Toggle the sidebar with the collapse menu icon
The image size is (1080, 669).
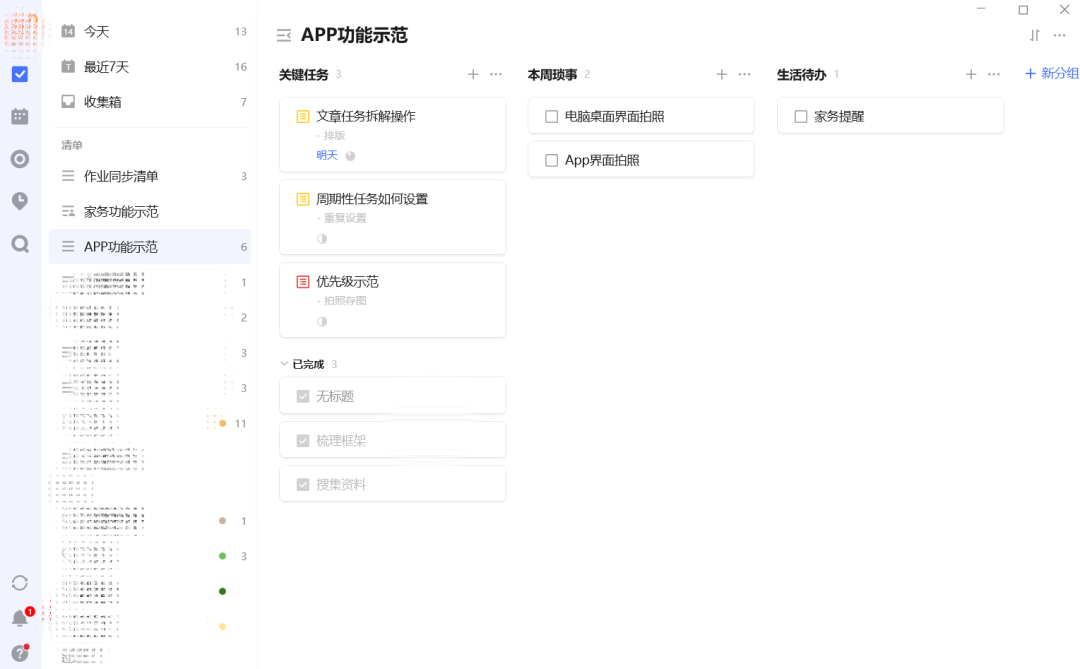[x=284, y=35]
